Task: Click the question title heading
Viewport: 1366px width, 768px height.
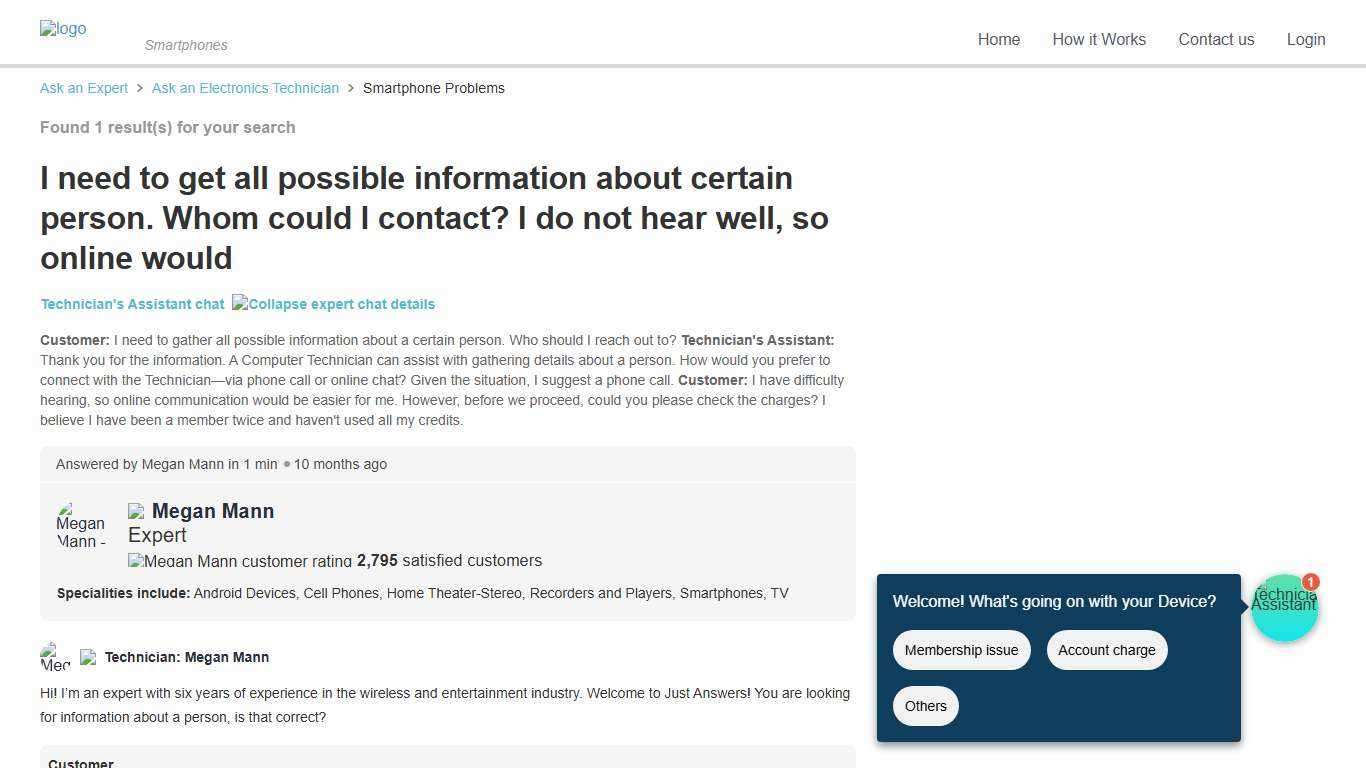Action: pyautogui.click(x=434, y=218)
